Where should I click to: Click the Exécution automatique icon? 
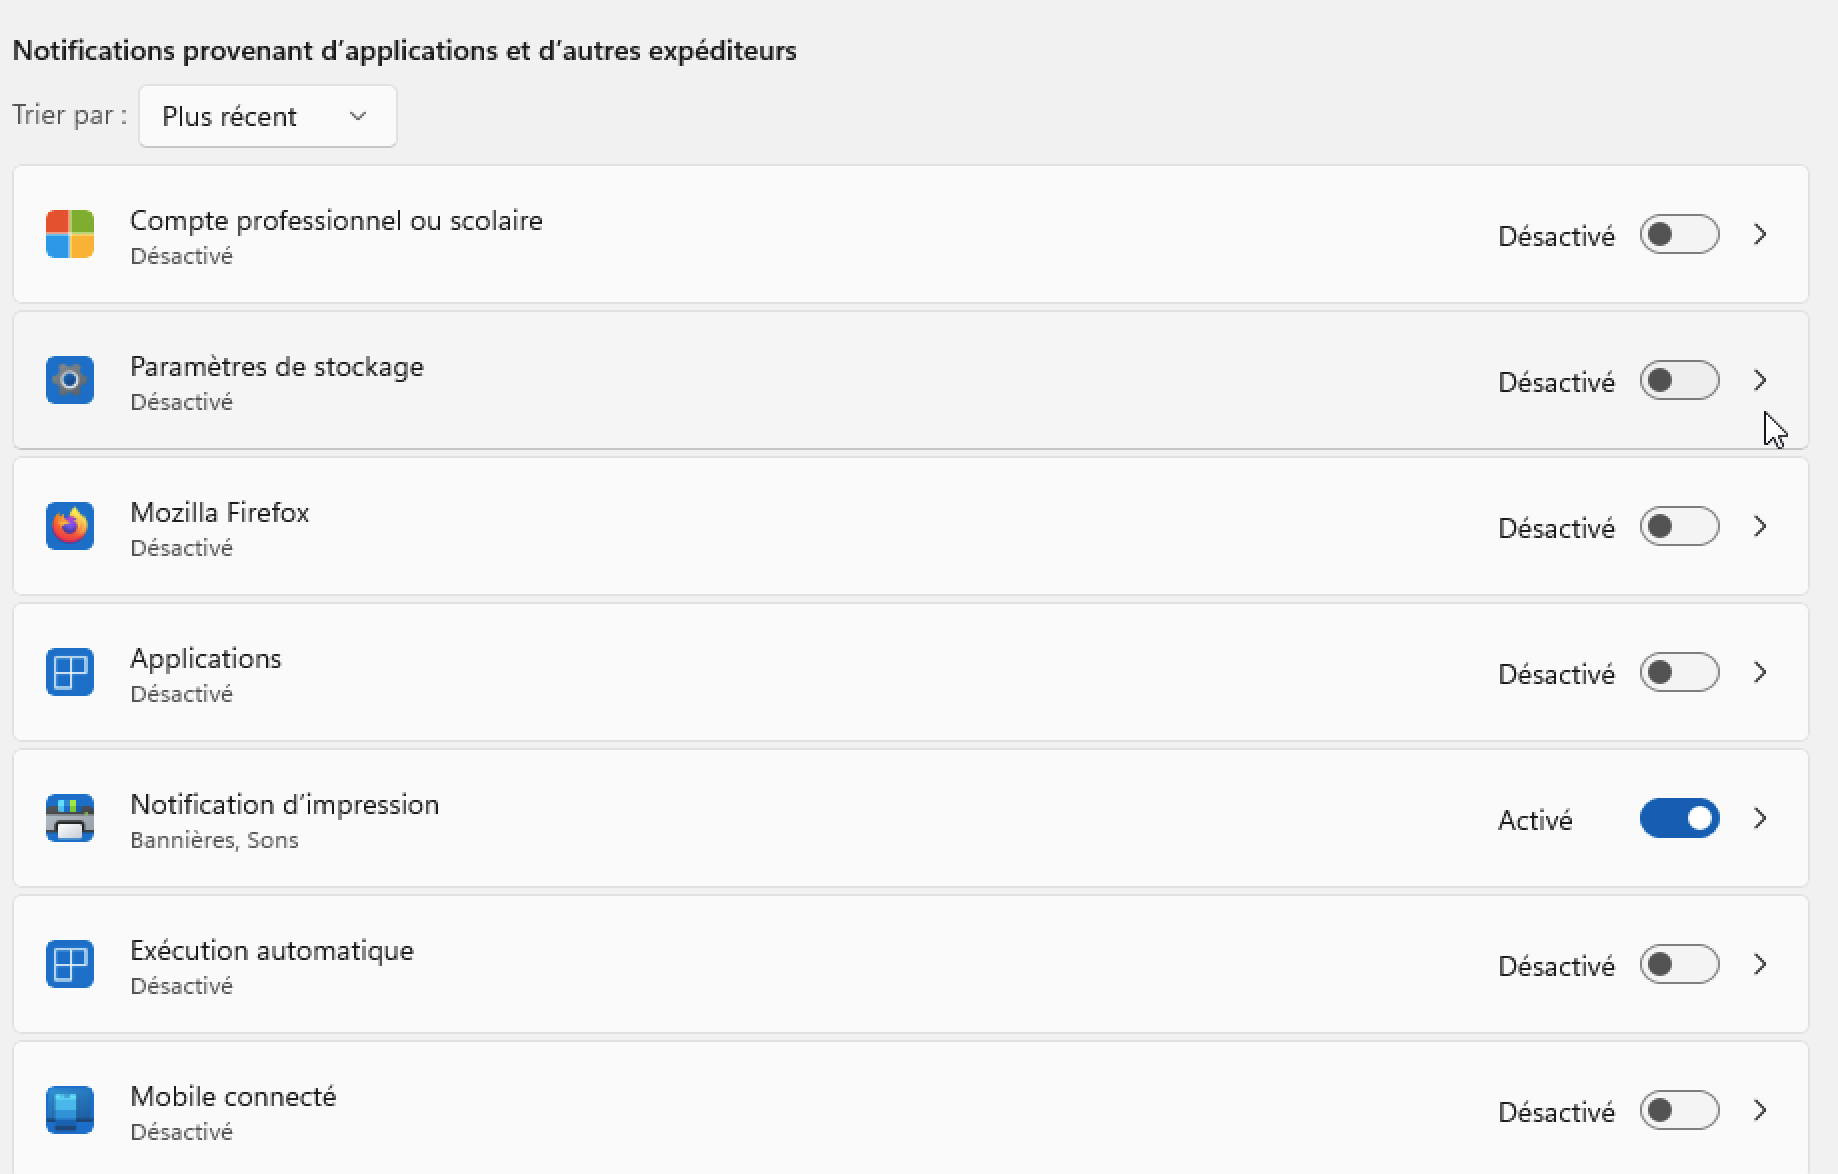click(x=70, y=964)
